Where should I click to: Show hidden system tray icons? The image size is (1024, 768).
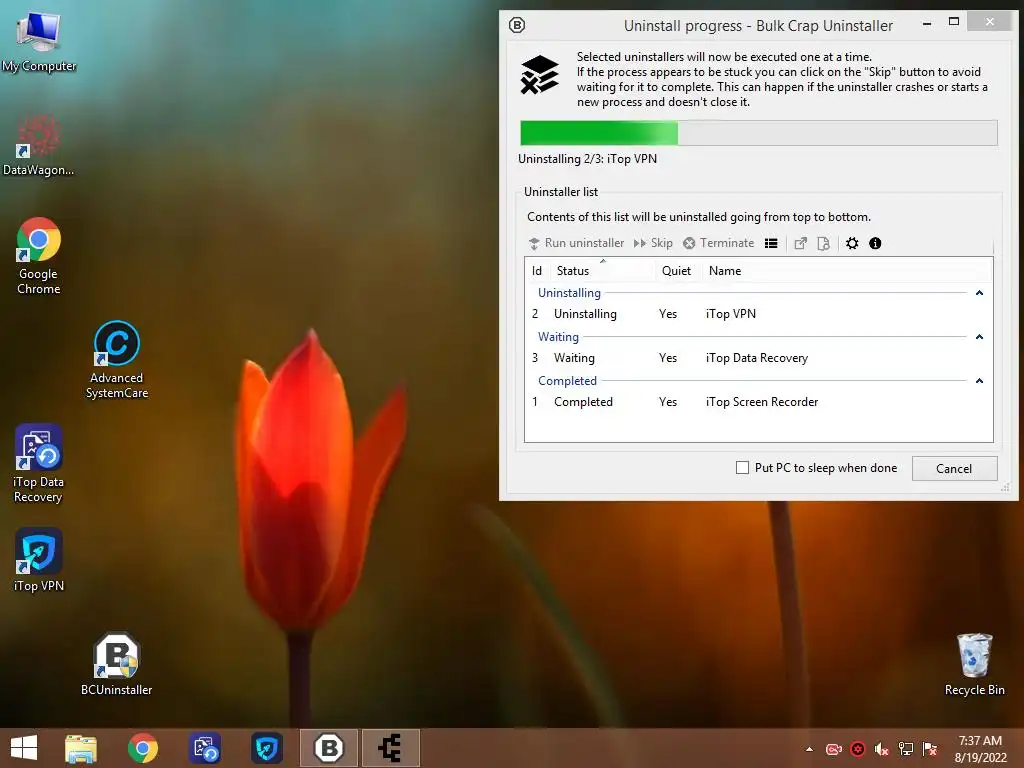click(810, 749)
